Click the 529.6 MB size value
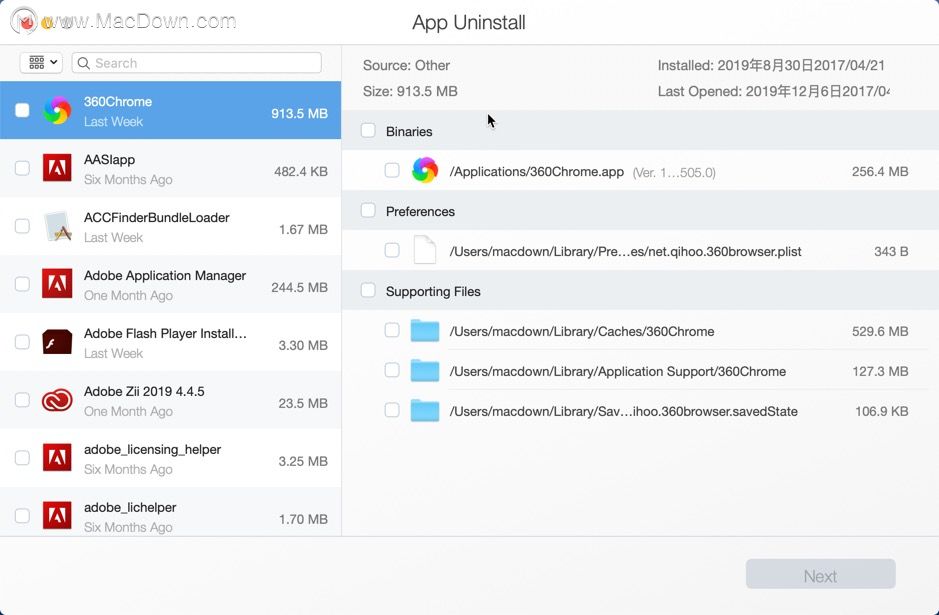 tap(880, 331)
